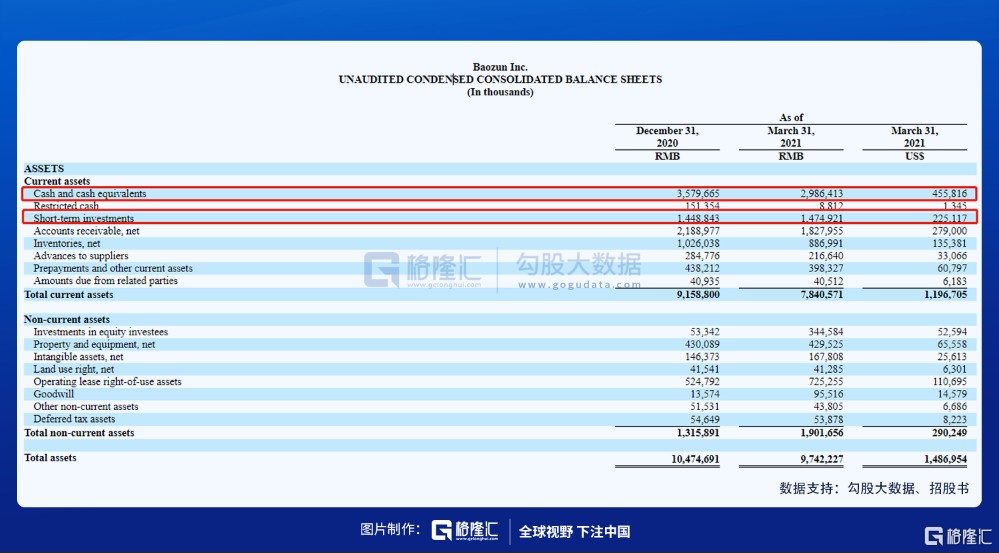Click the 'Deferred tax assets' label
Viewport: 999px width, 553px height.
coord(75,419)
